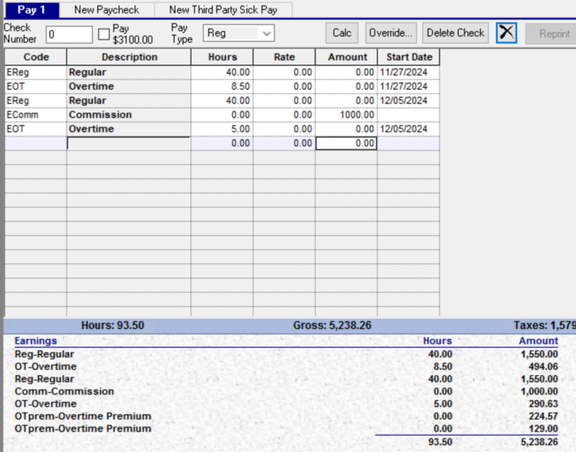This screenshot has height=452, width=576.
Task: Click the Gross: 5,238.26 summary text
Action: pyautogui.click(x=332, y=326)
